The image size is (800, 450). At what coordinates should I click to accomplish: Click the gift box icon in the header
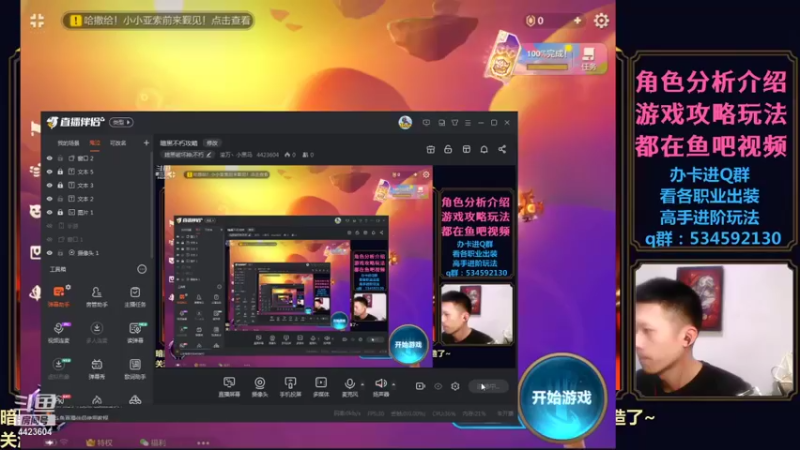[x=431, y=149]
